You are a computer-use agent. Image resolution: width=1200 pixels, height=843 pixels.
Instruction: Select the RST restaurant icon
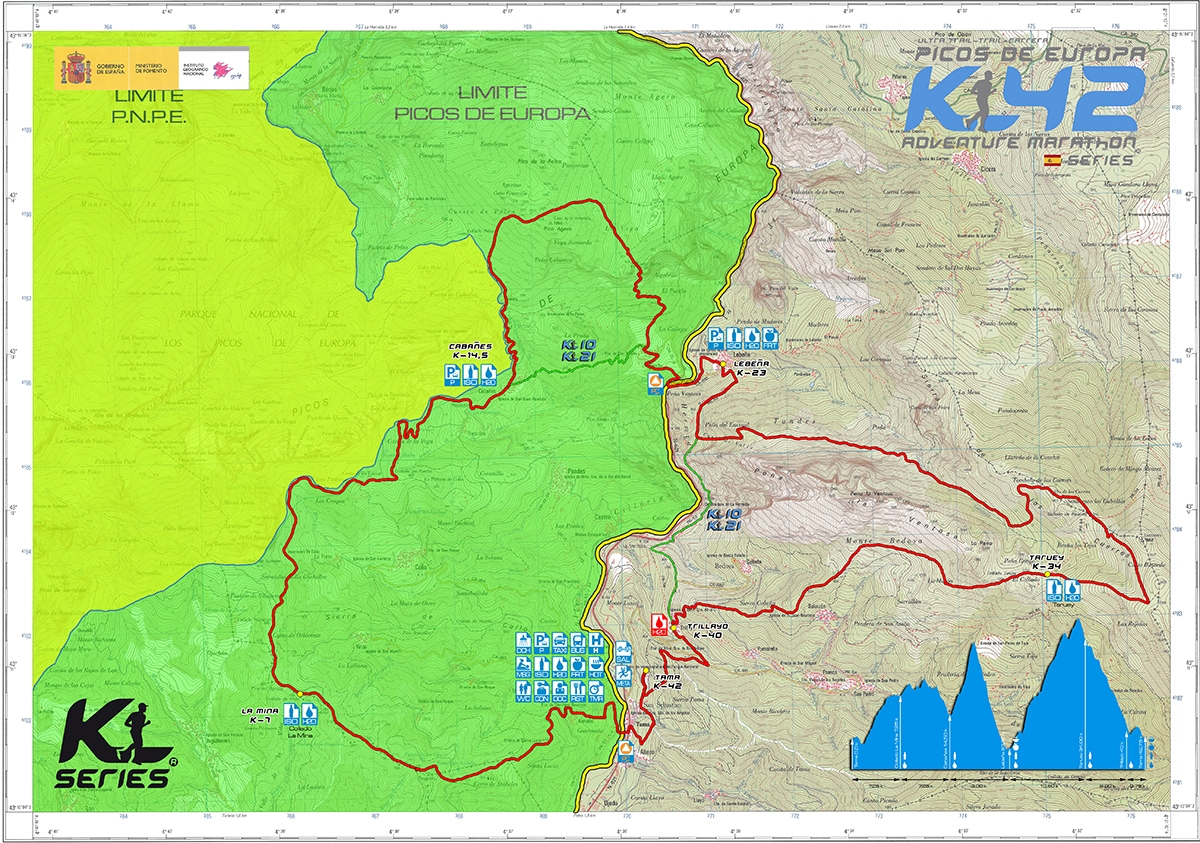pyautogui.click(x=578, y=693)
